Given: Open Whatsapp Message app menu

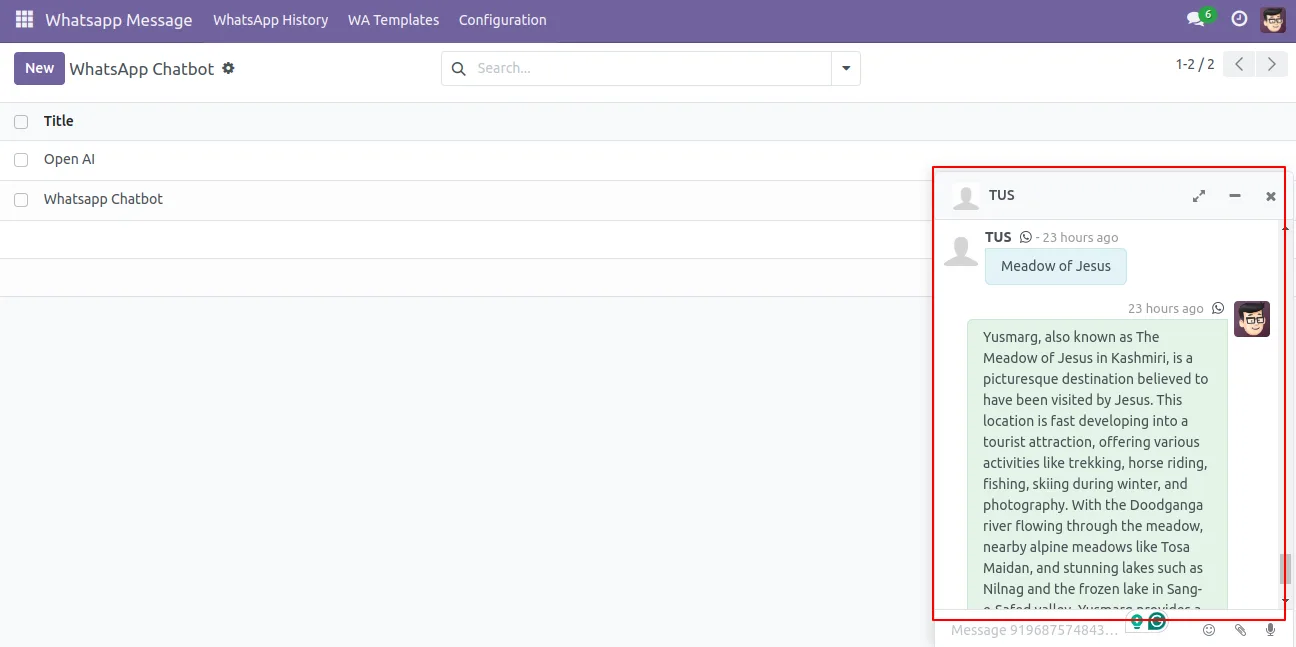Looking at the screenshot, I should [x=118, y=20].
